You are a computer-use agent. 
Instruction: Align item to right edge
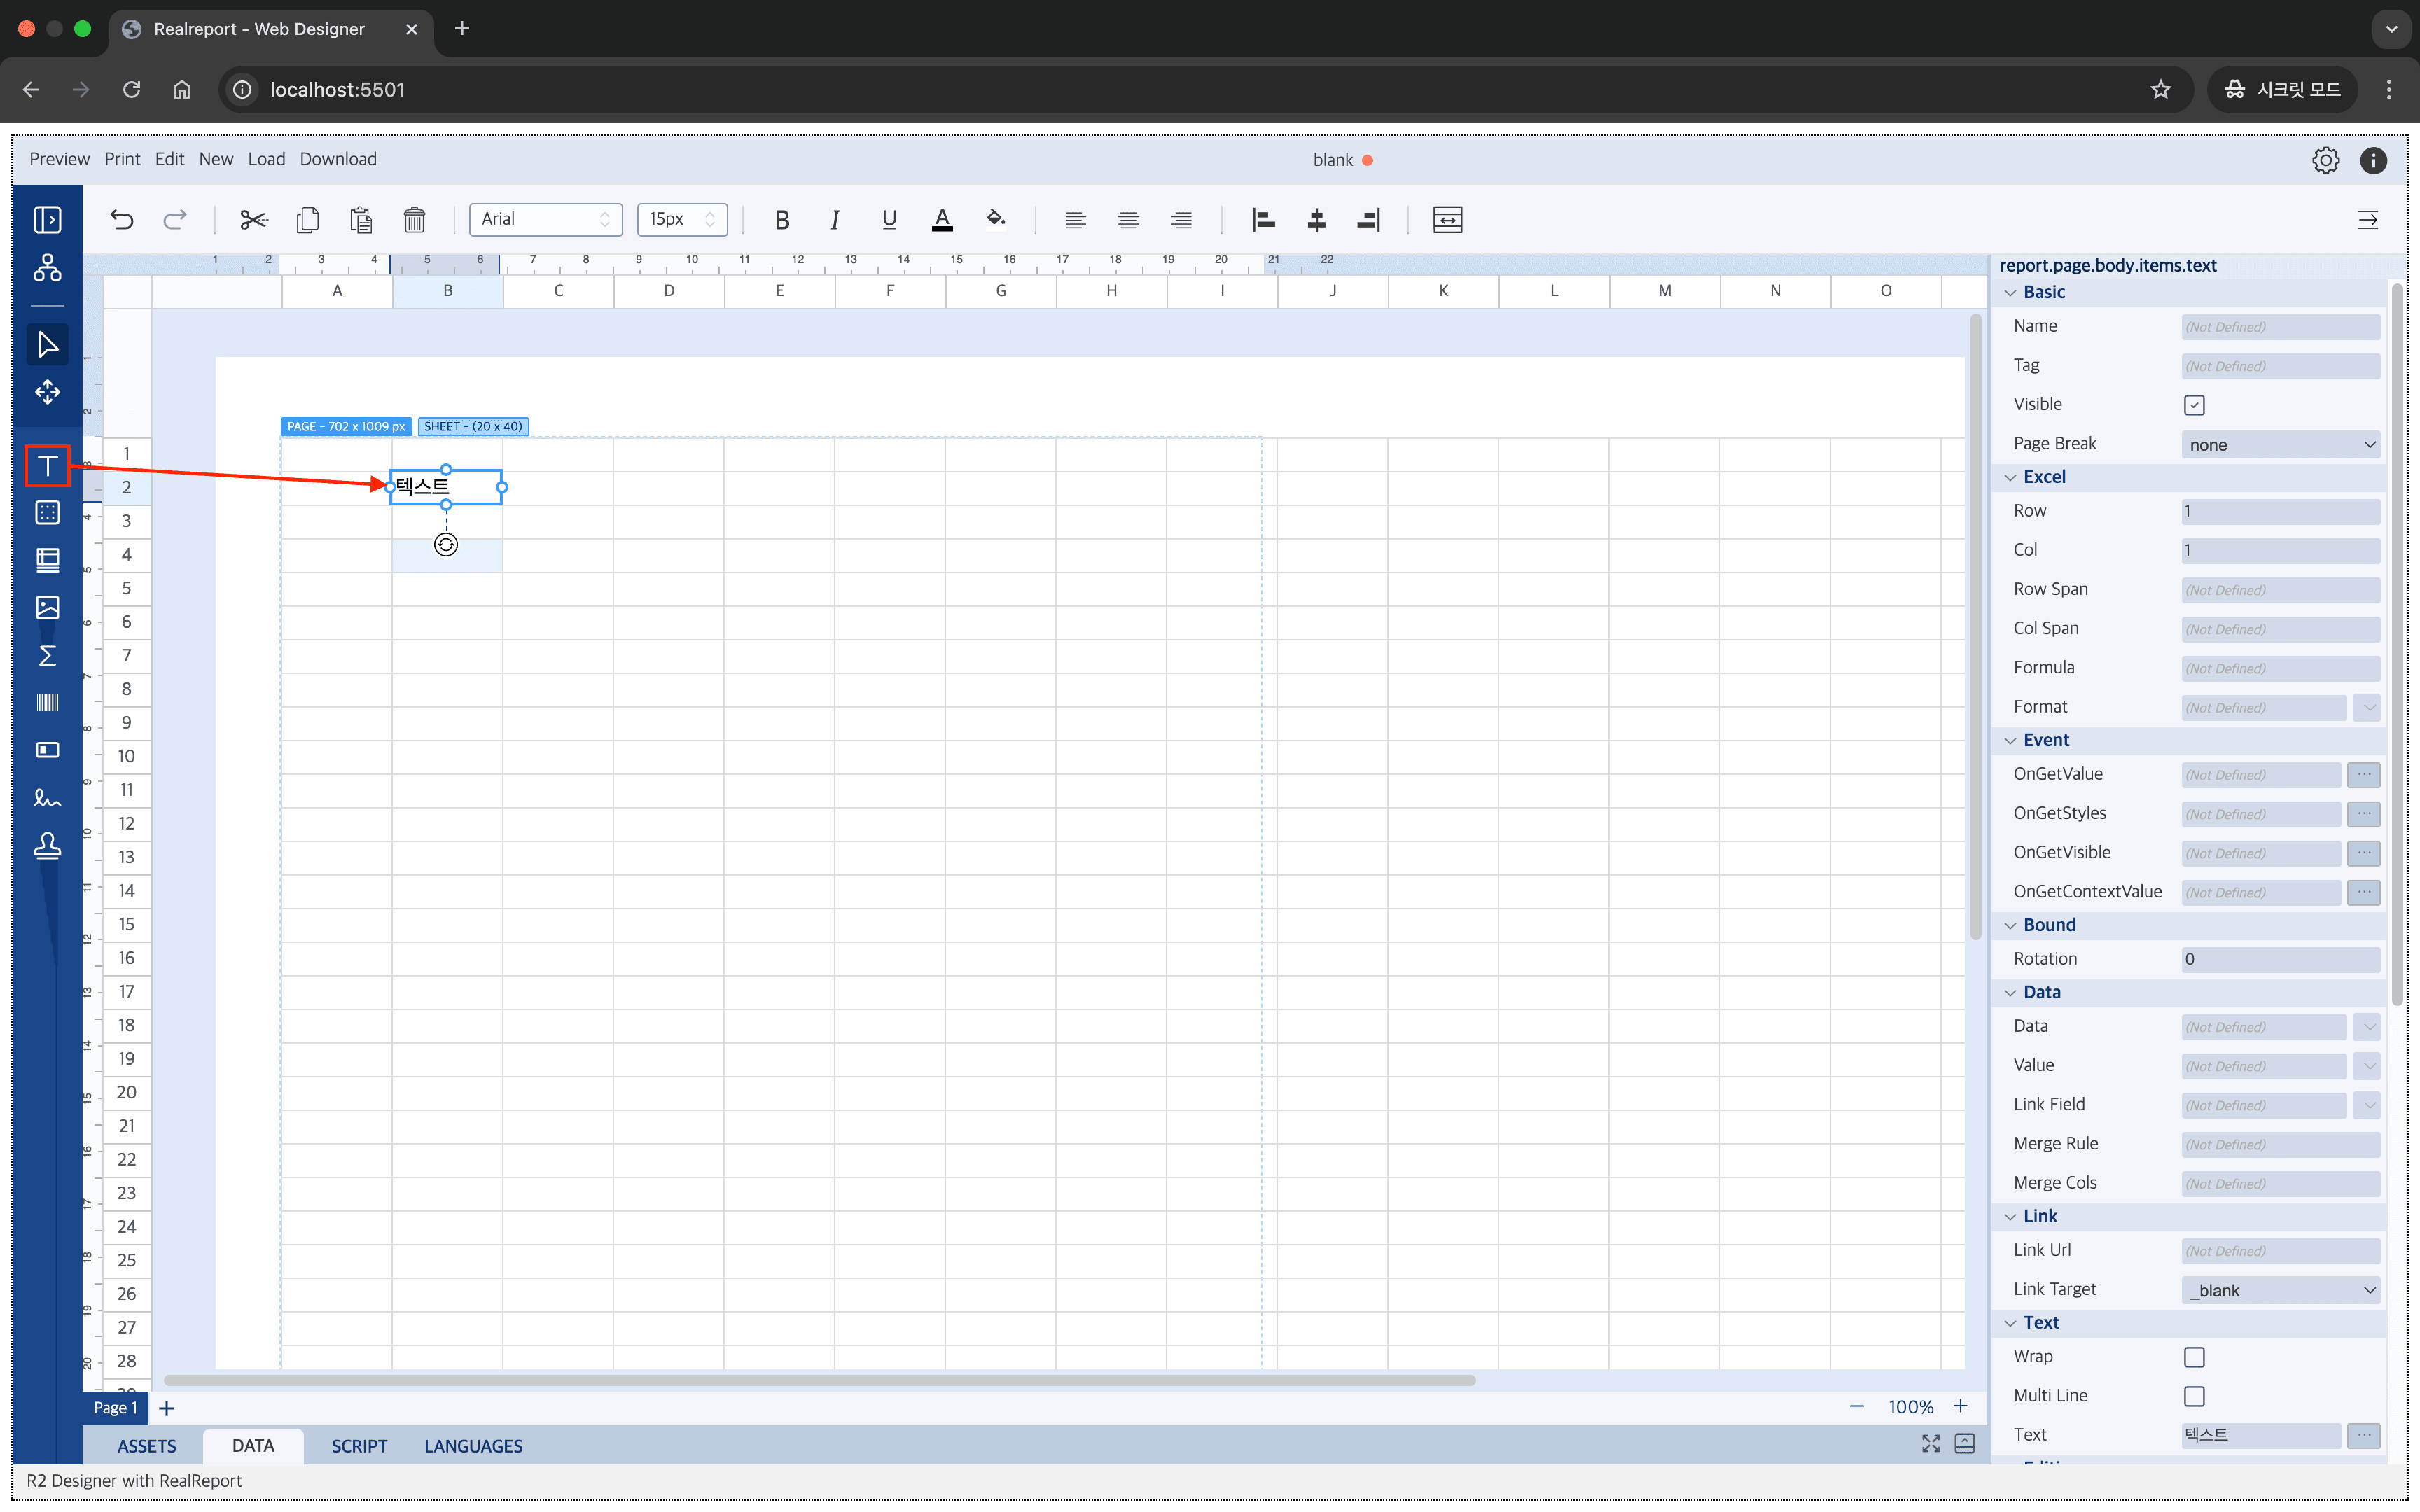[x=1369, y=219]
